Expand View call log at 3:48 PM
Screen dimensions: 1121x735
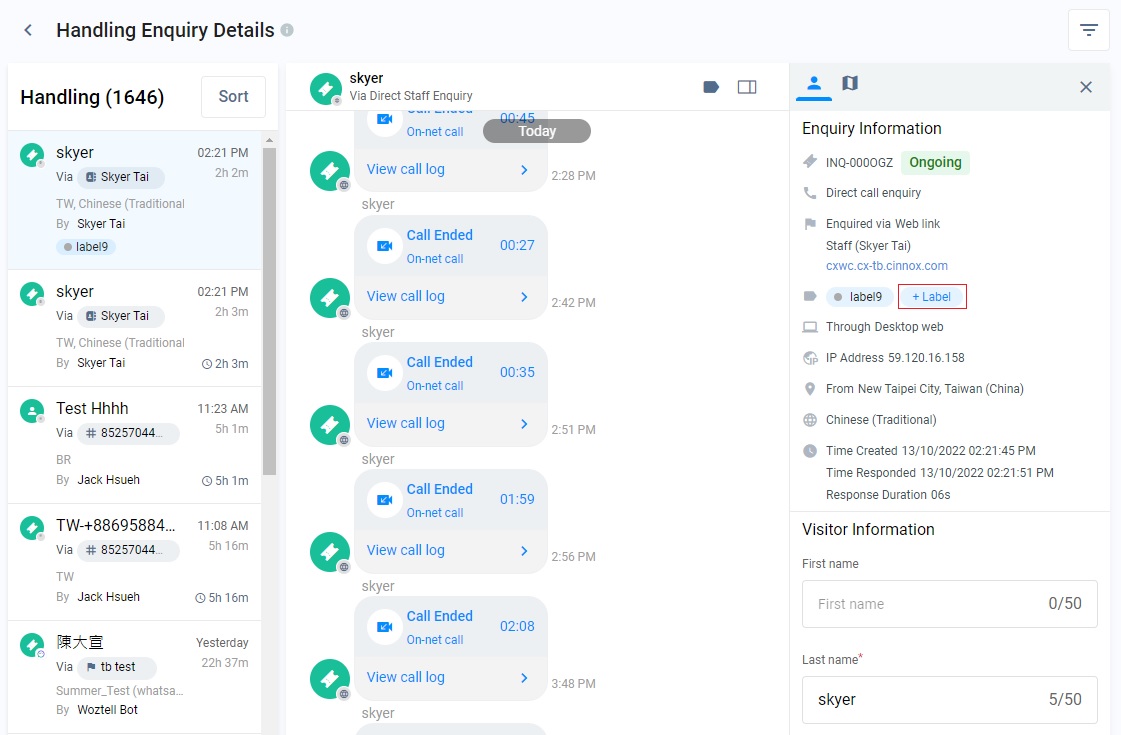[450, 677]
